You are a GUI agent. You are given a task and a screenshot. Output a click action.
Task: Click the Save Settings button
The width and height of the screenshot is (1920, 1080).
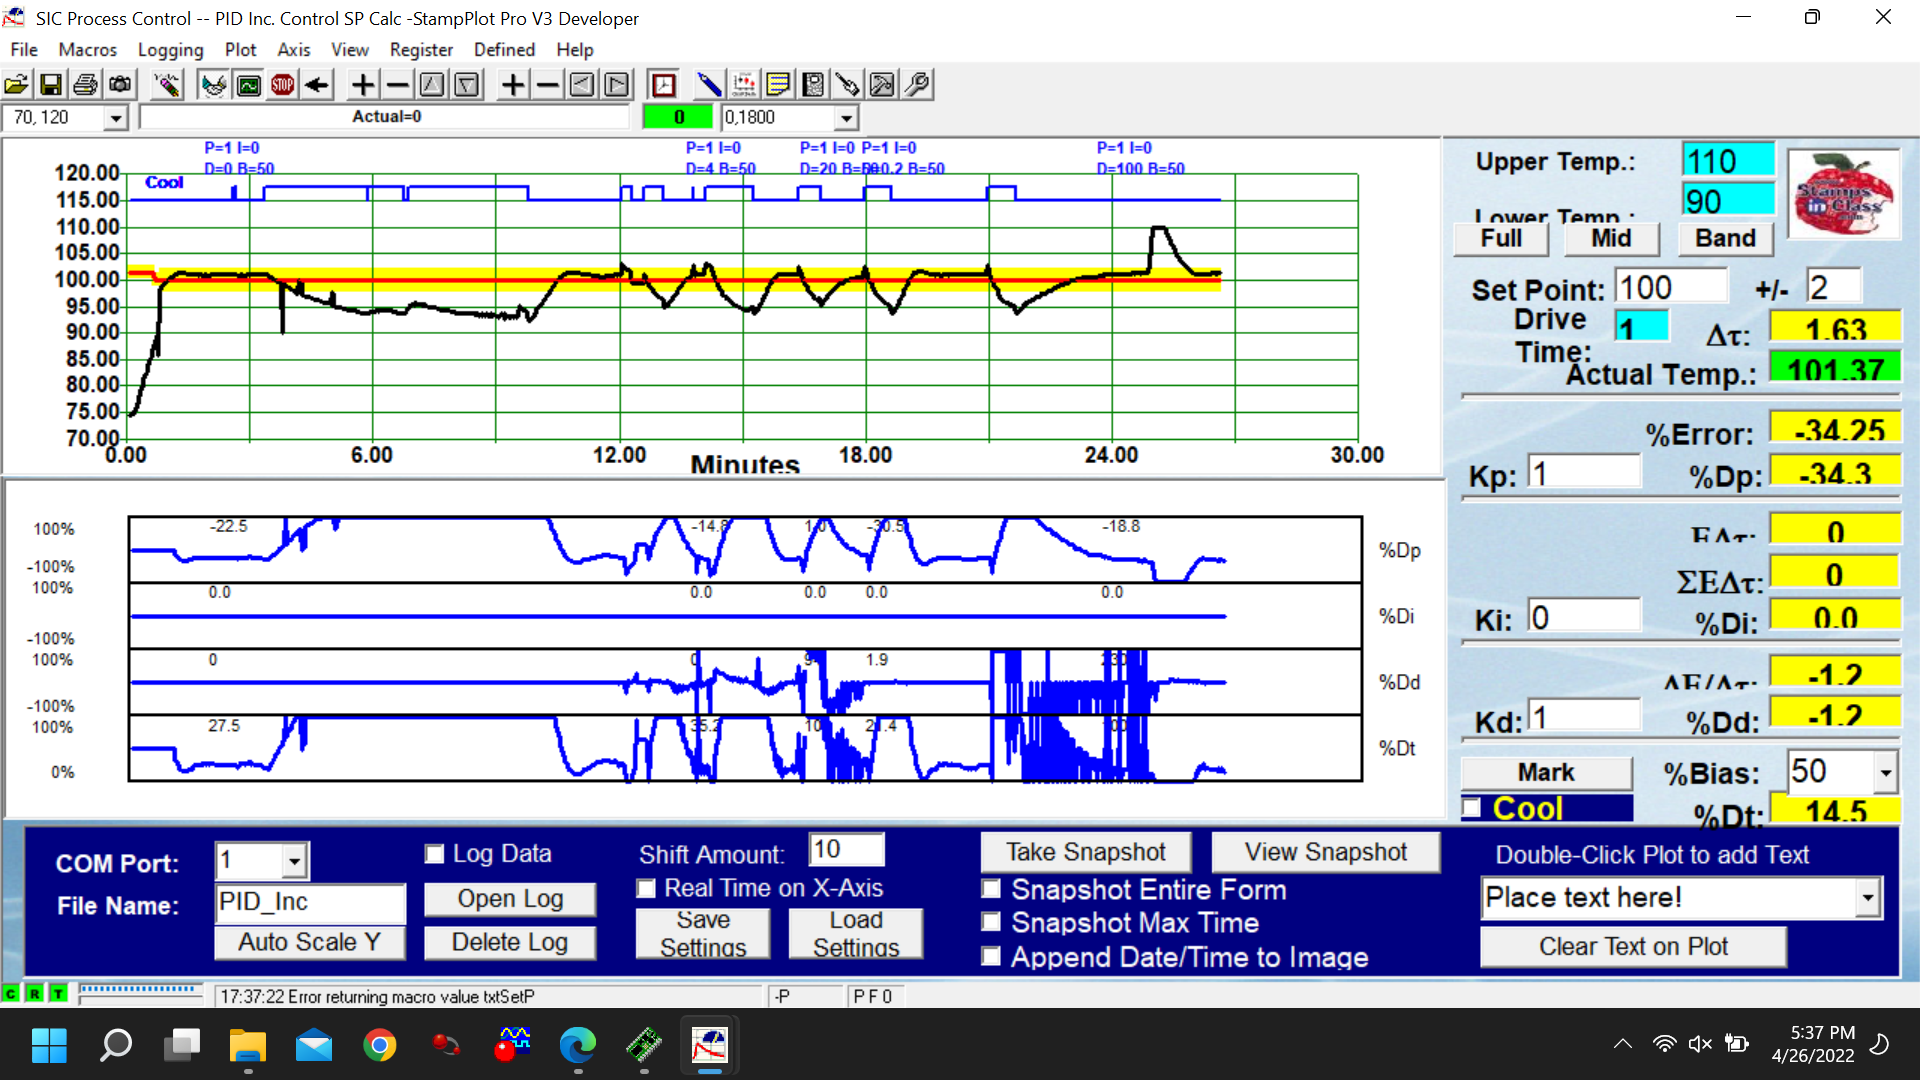click(x=703, y=934)
